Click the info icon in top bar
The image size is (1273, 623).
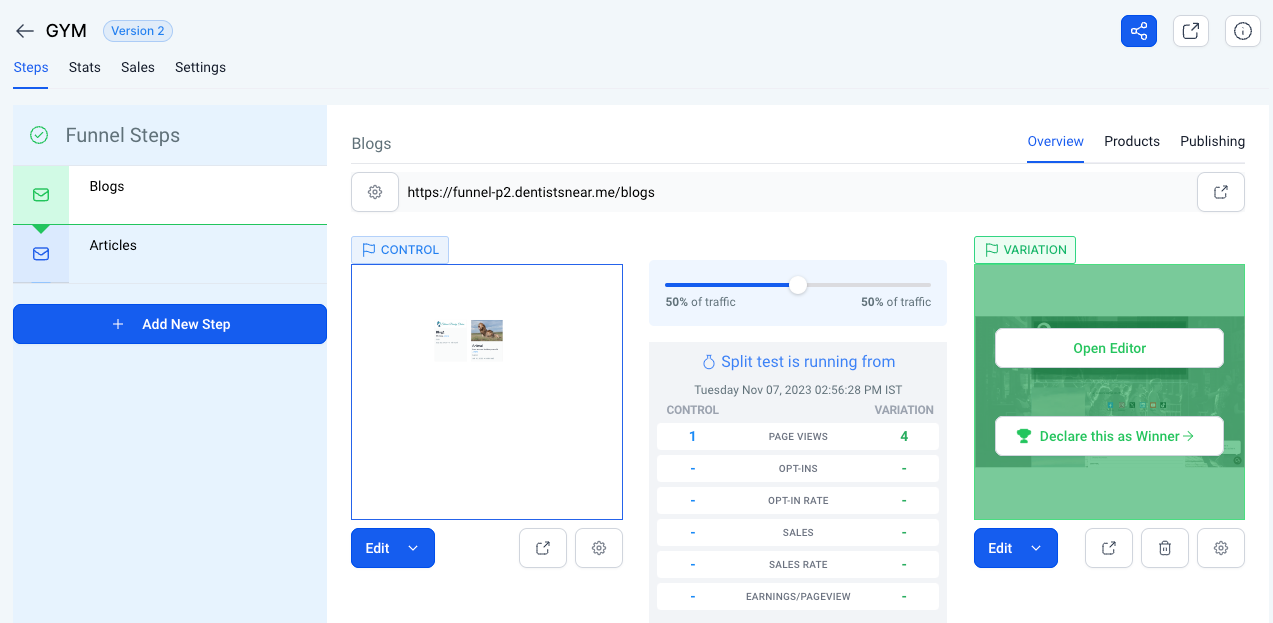[1243, 31]
